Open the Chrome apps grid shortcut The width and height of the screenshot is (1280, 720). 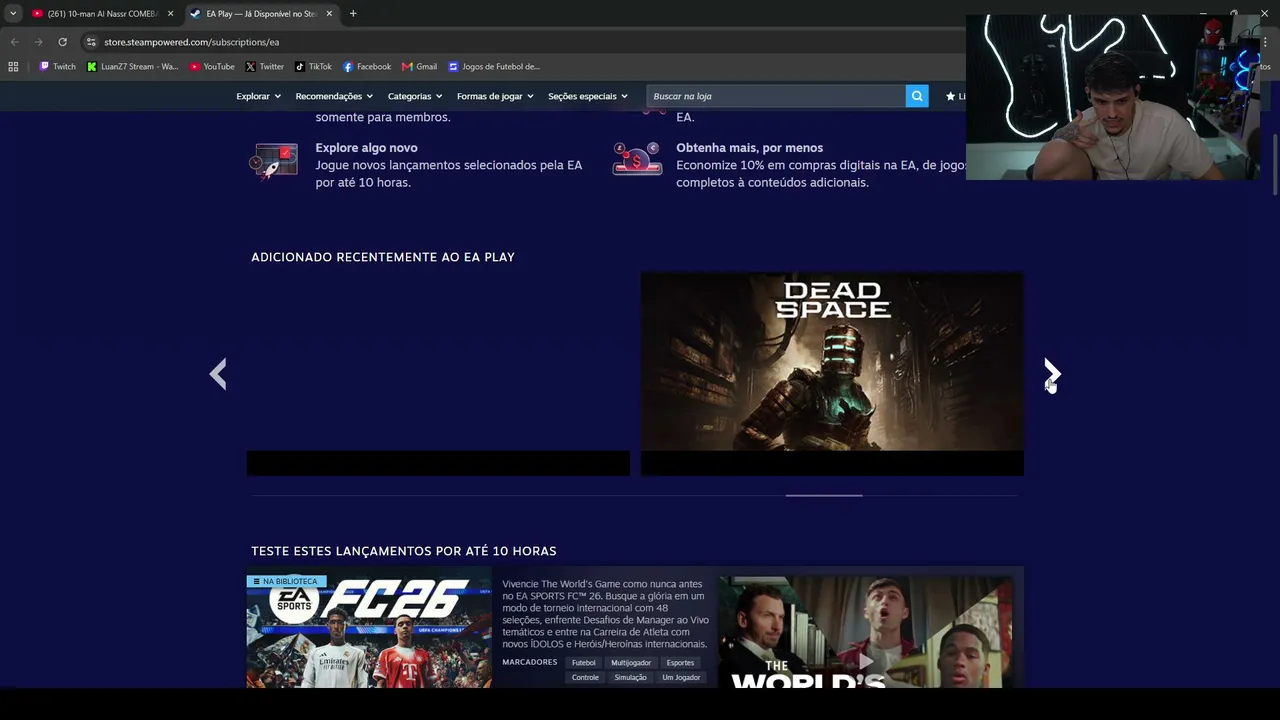(13, 67)
